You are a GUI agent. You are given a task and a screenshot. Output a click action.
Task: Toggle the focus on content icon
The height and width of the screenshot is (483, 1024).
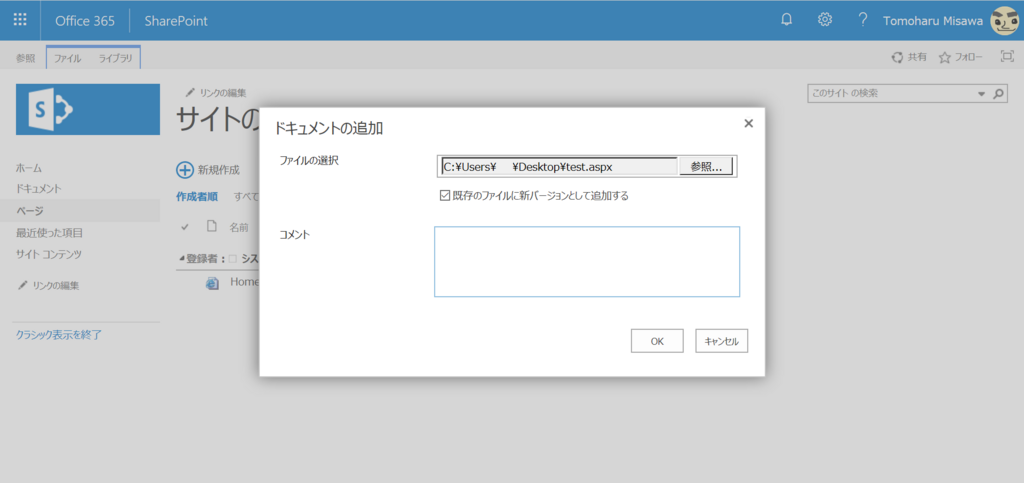coord(1006,57)
